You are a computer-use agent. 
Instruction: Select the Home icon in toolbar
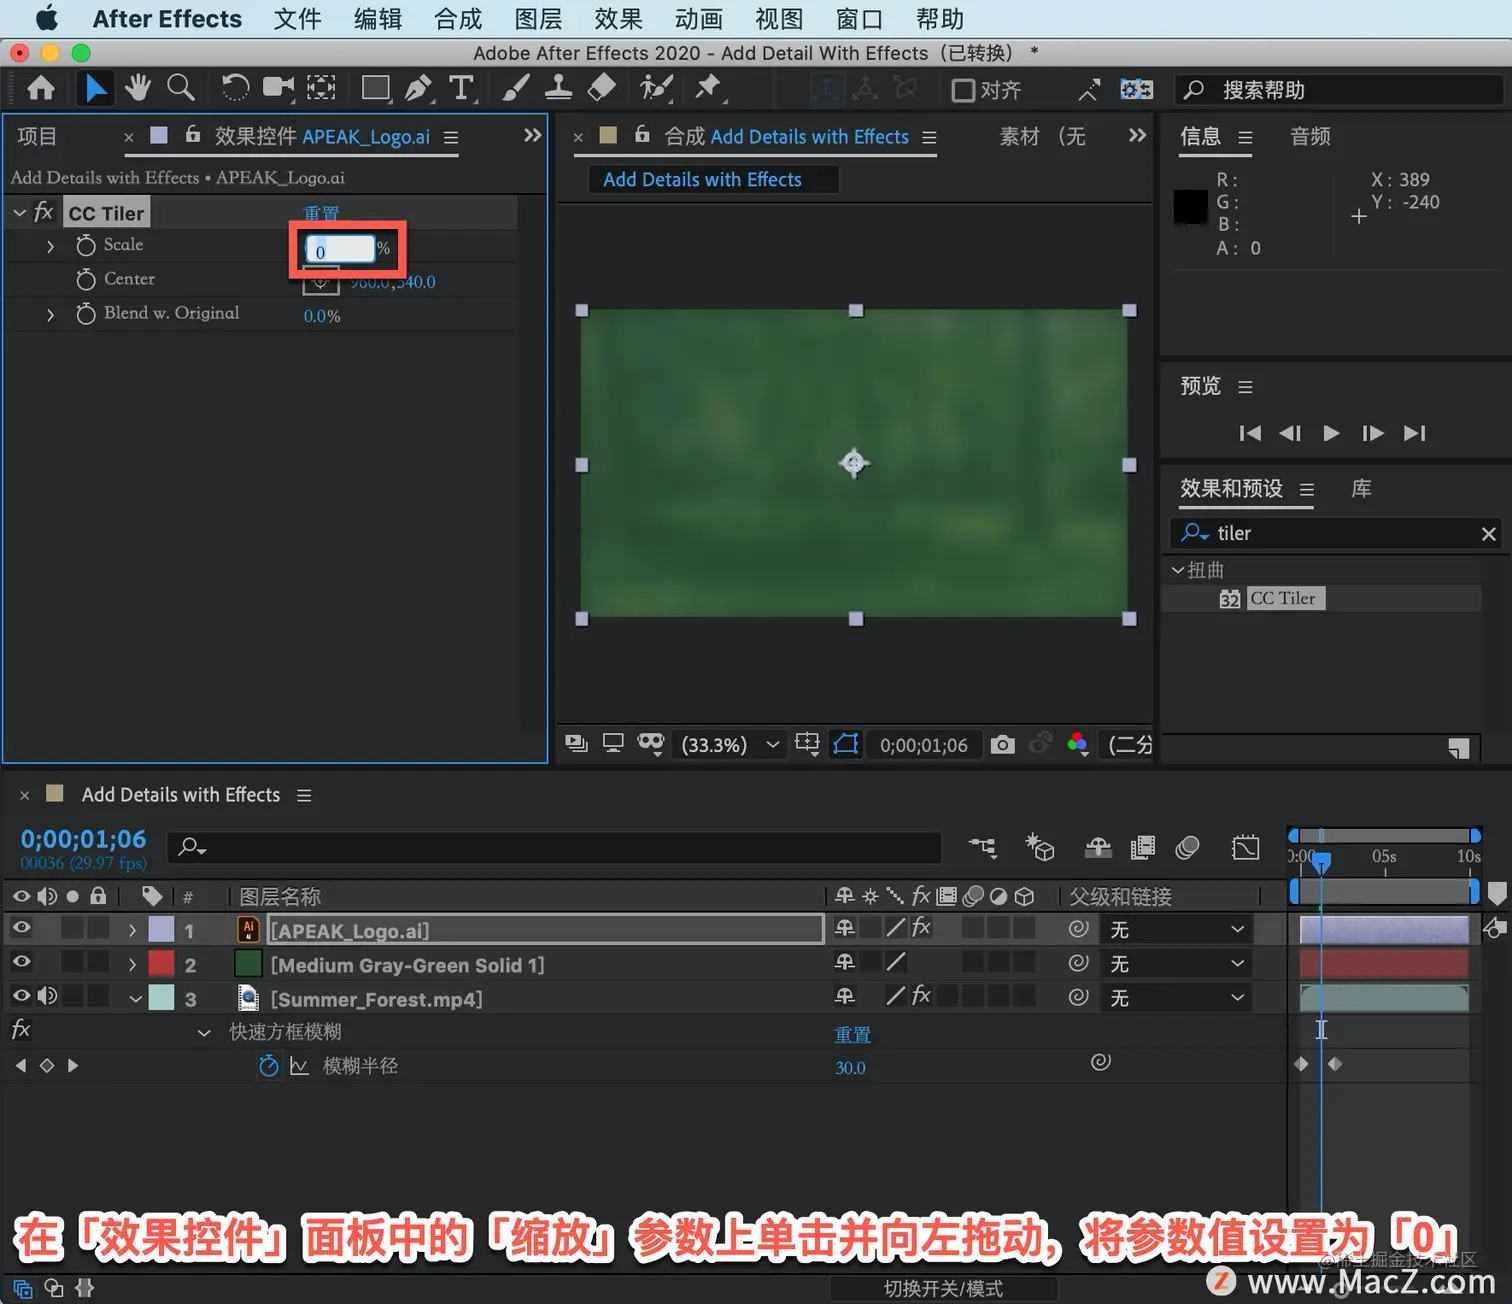(41, 89)
